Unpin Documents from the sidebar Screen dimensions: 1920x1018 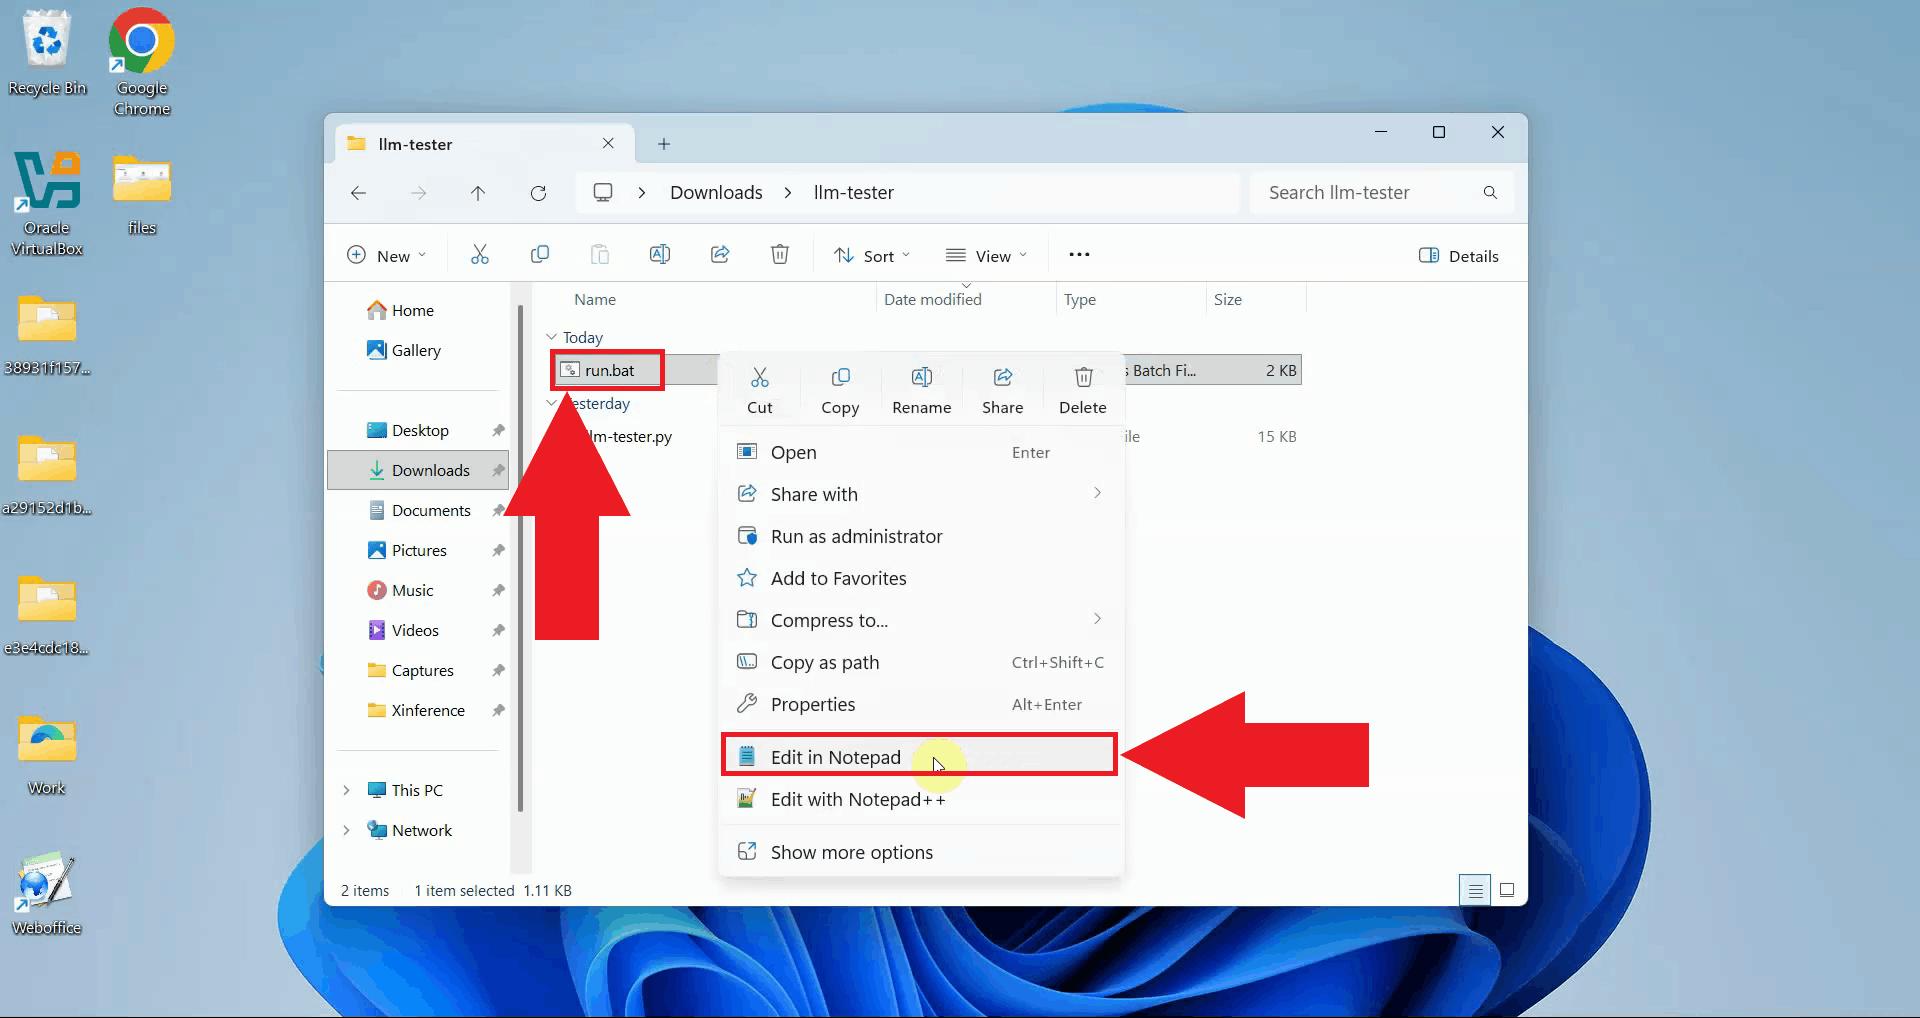pyautogui.click(x=497, y=510)
